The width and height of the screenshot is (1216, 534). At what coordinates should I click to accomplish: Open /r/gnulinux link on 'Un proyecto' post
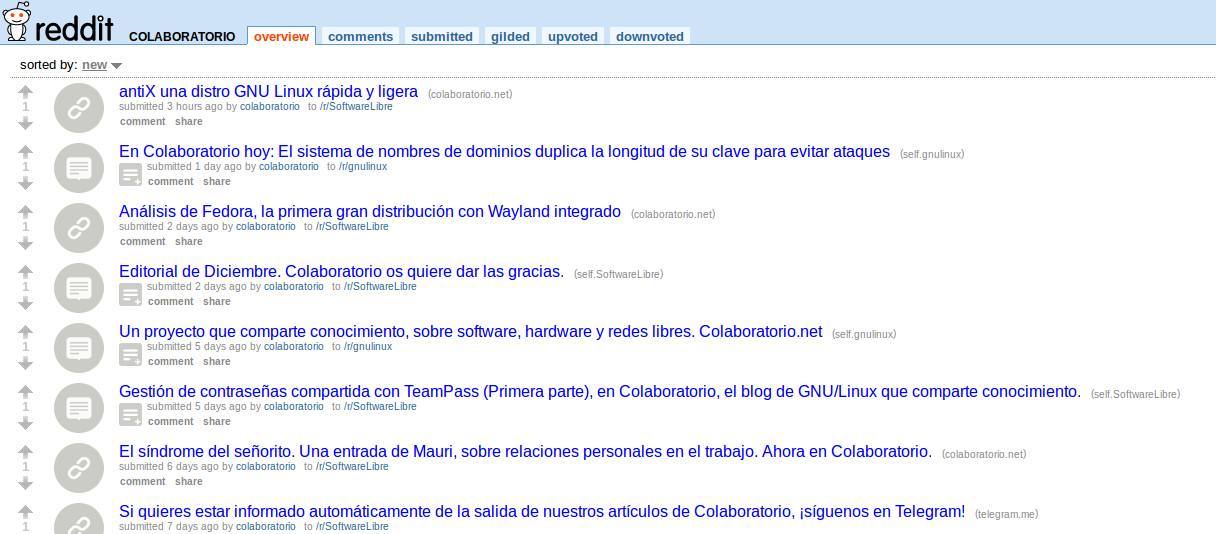point(368,346)
